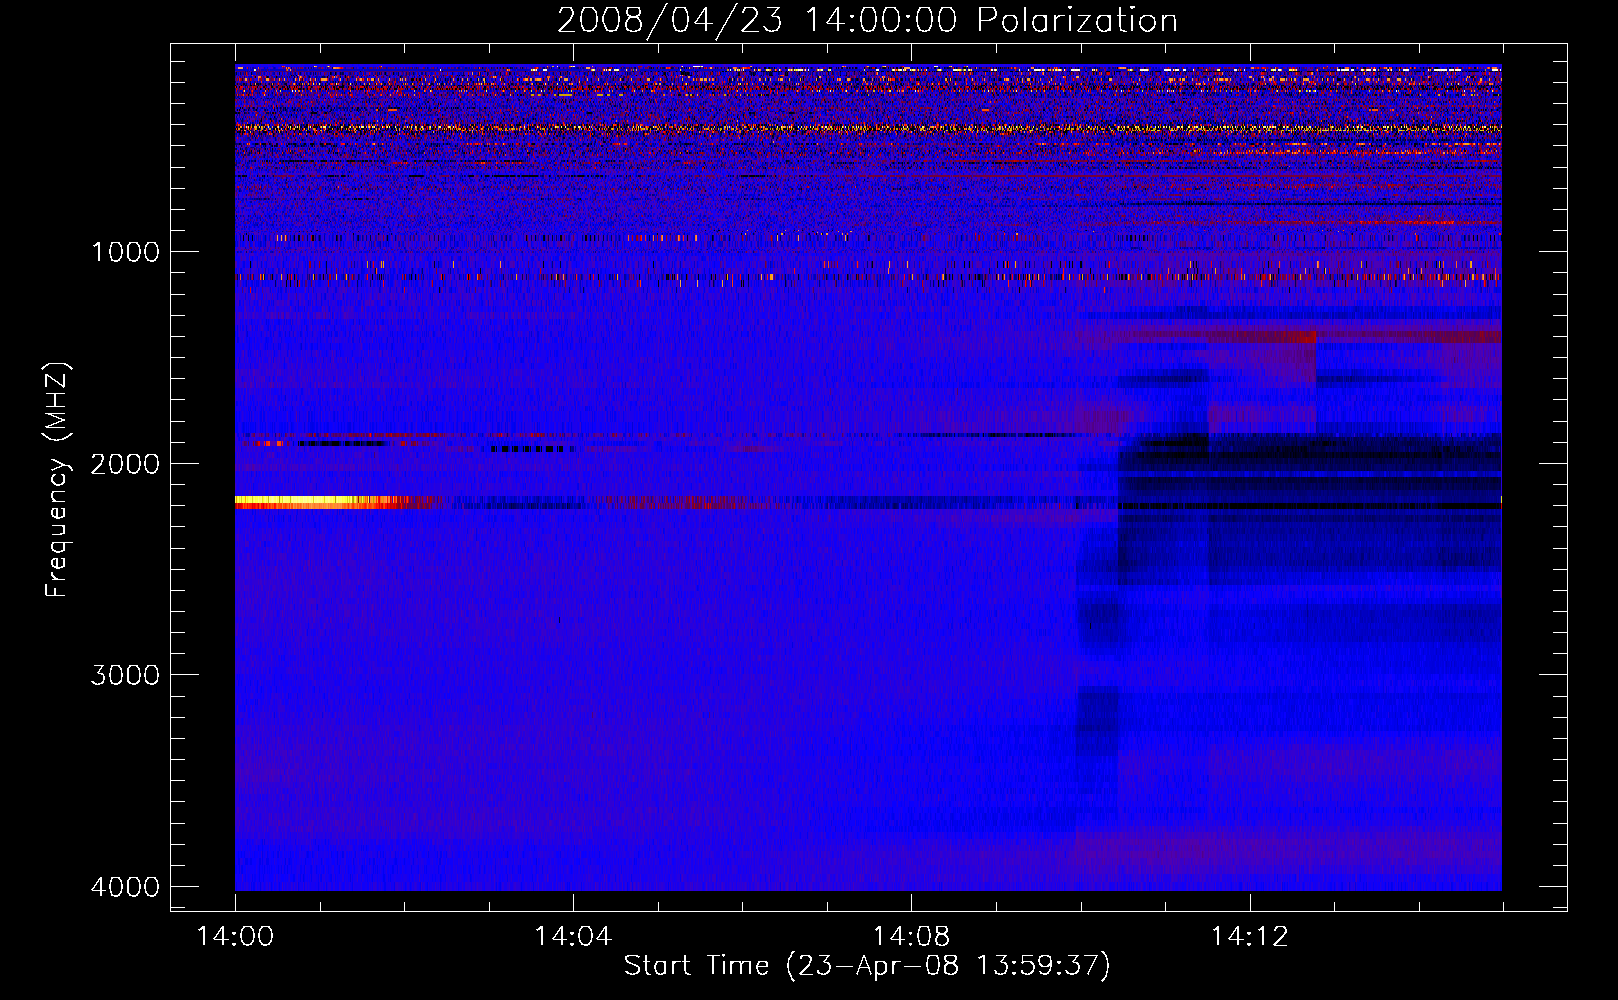
Task: Click the '4000' frequency tick label
Action: [x=125, y=887]
